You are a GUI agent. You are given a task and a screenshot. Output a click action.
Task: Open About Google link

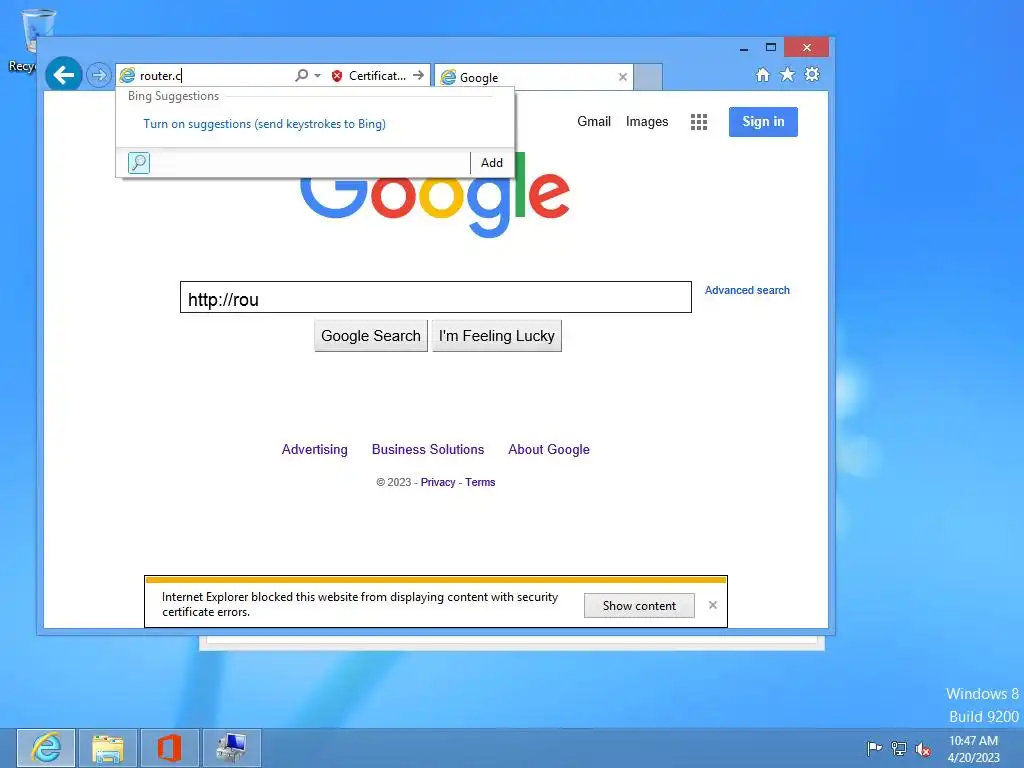pos(549,449)
